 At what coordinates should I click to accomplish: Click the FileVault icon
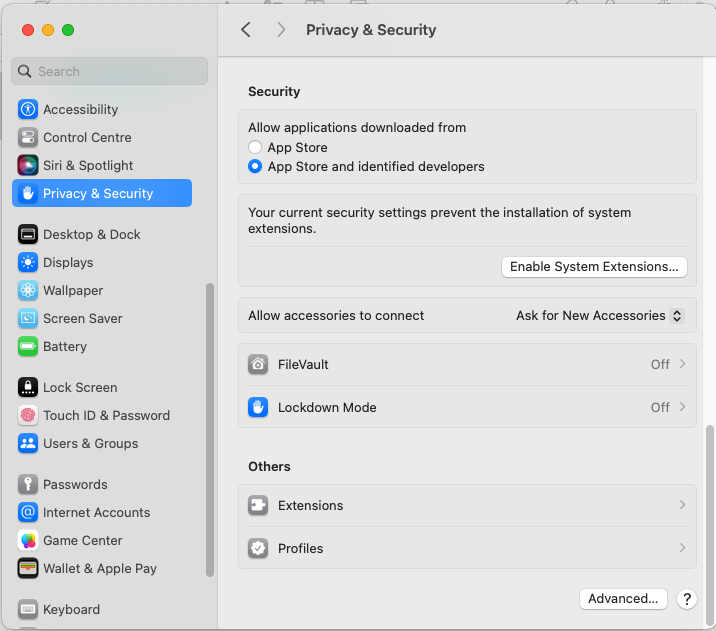click(258, 365)
